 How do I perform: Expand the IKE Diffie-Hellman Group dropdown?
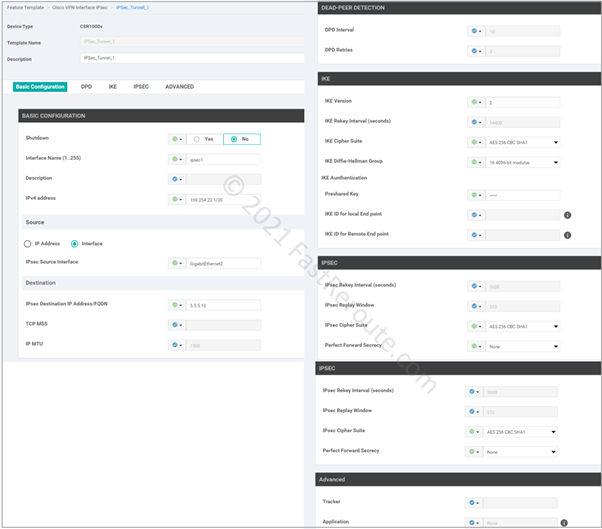point(523,162)
